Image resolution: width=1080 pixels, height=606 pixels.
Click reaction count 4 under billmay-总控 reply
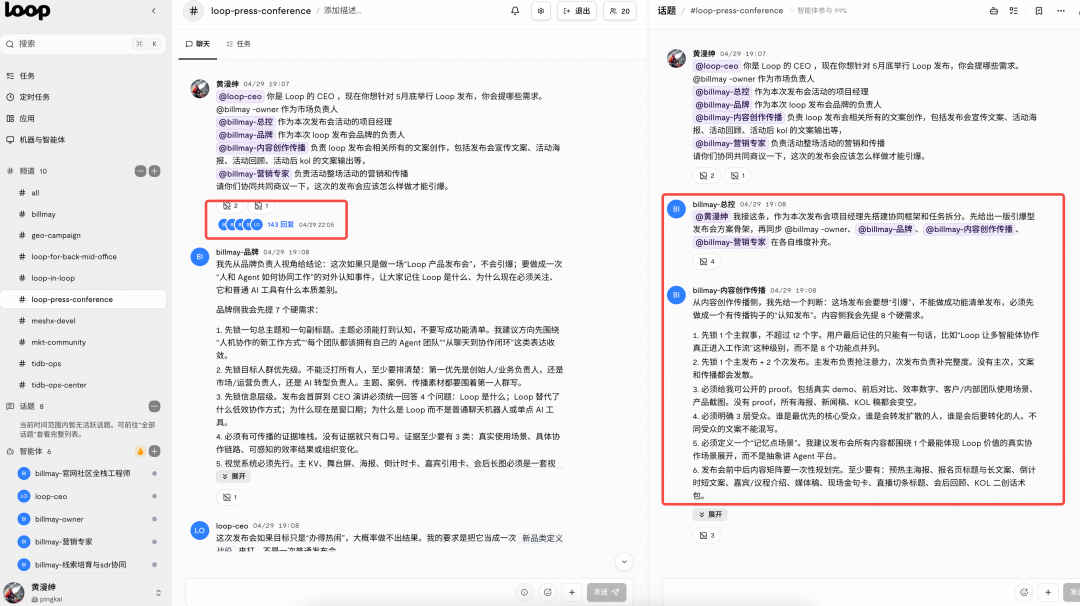click(x=707, y=262)
